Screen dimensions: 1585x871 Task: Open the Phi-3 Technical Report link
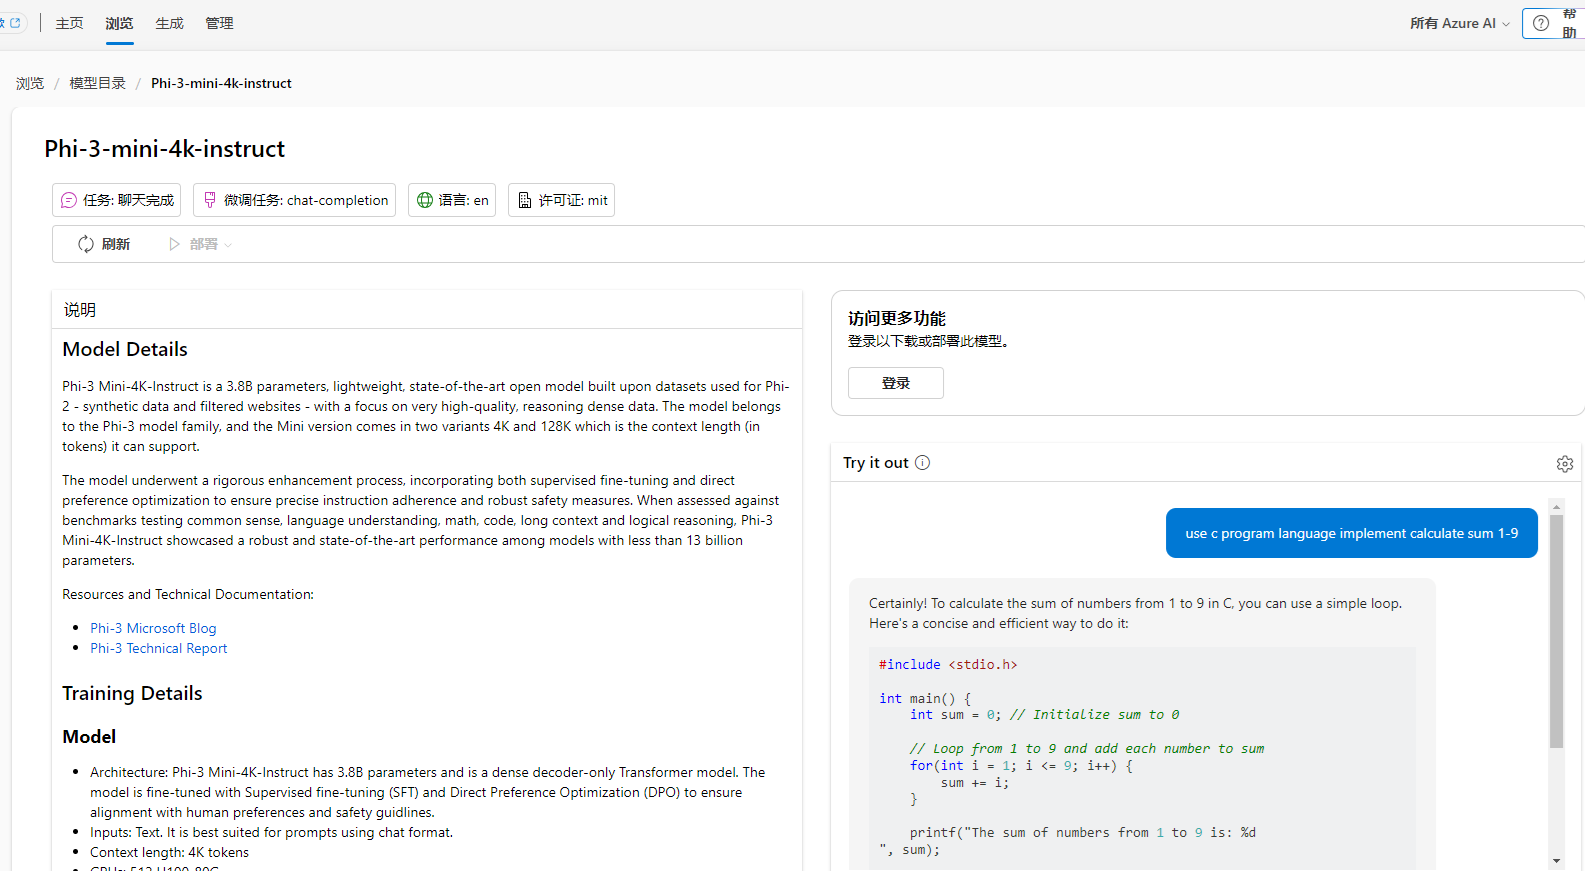pyautogui.click(x=158, y=648)
